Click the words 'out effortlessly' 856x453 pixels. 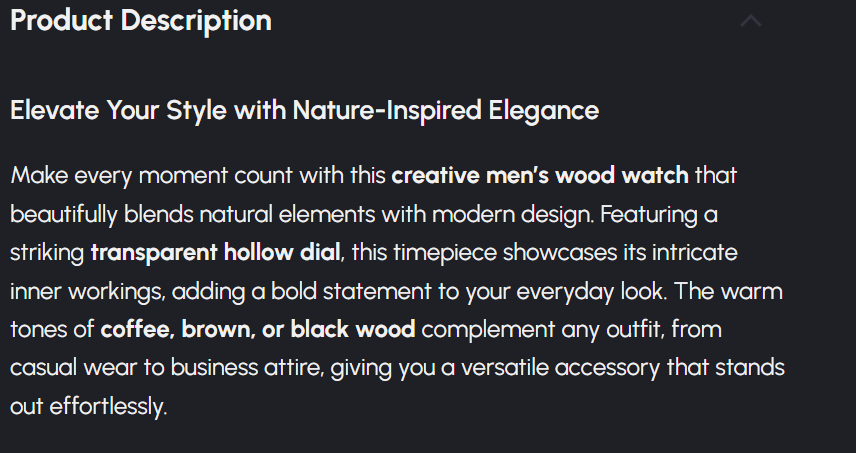pyautogui.click(x=88, y=407)
